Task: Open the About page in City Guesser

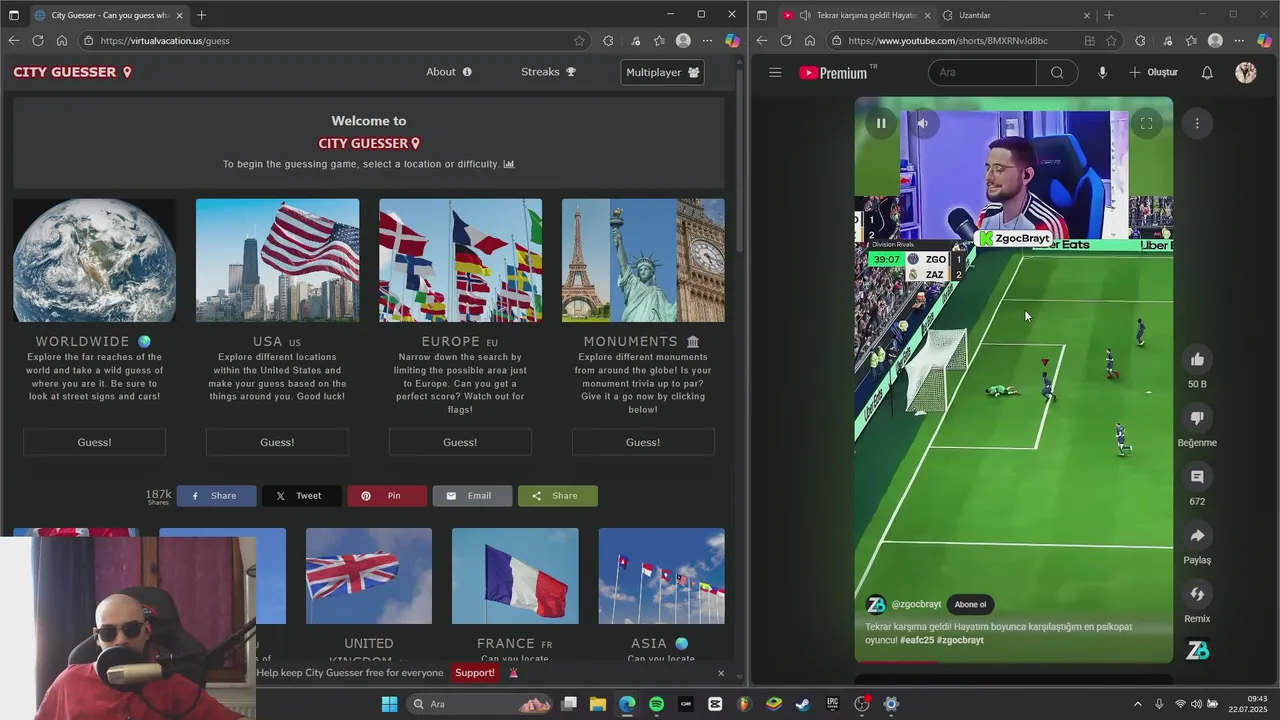Action: 449,72
